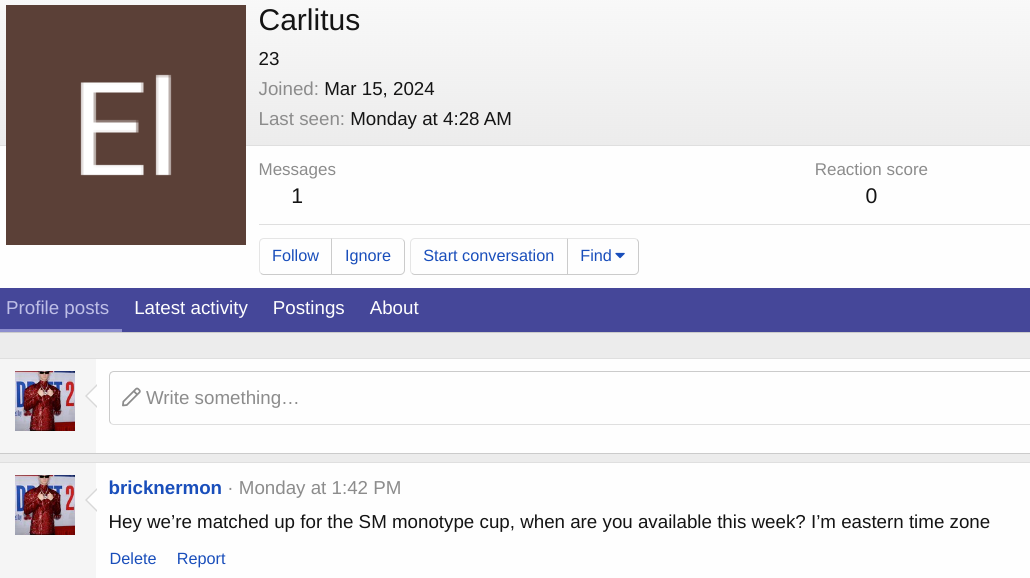The height and width of the screenshot is (578, 1030).
Task: Go to the Postings tab
Action: 308,308
